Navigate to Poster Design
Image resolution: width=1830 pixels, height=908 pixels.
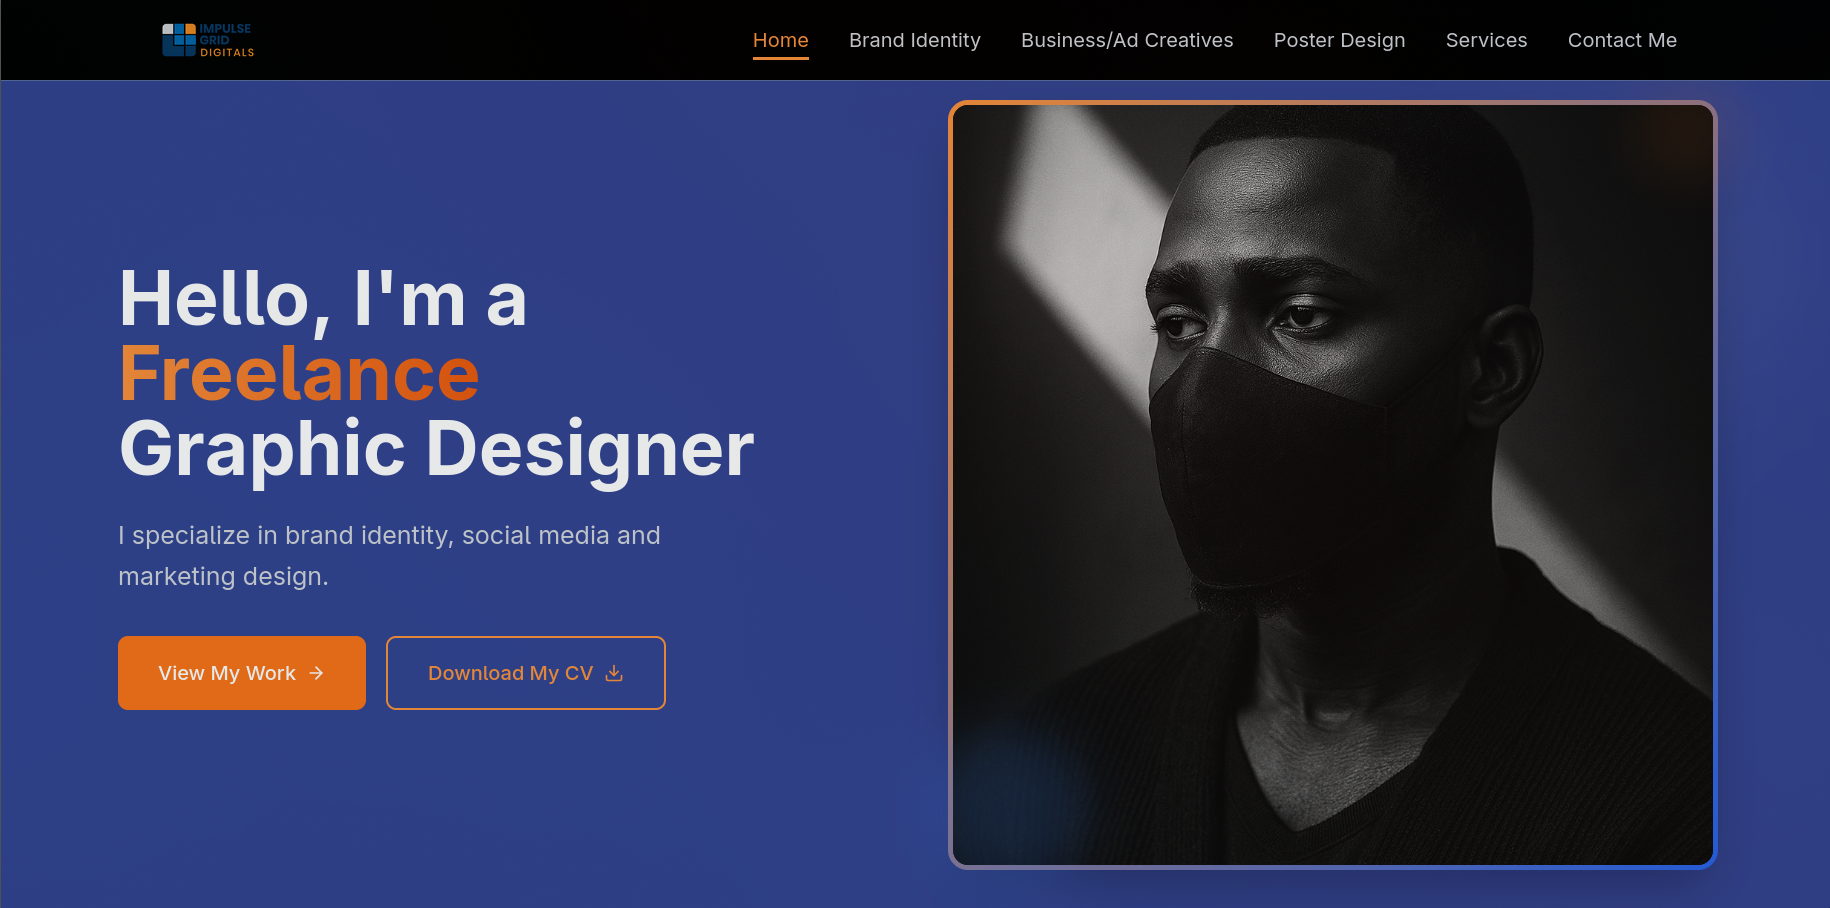tap(1340, 40)
